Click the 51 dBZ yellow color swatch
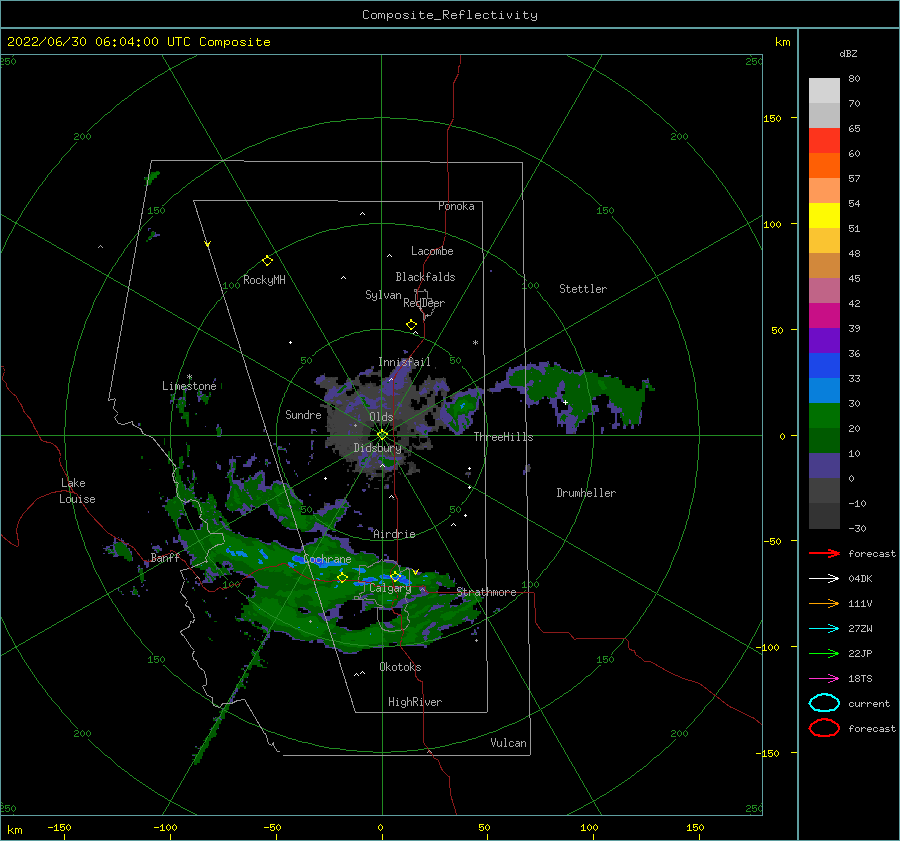The width and height of the screenshot is (900, 841). pyautogui.click(x=824, y=215)
